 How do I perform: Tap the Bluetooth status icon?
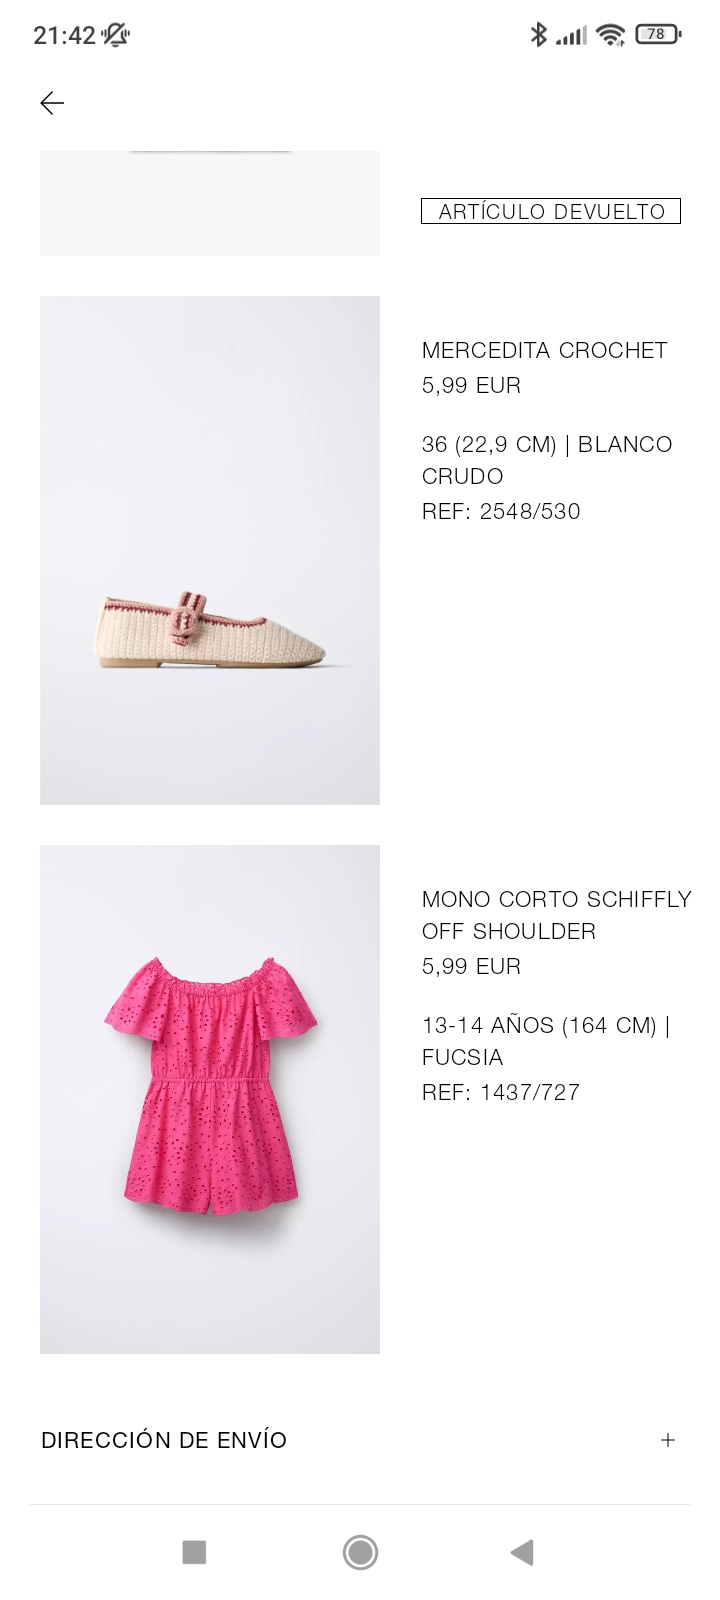pyautogui.click(x=538, y=35)
